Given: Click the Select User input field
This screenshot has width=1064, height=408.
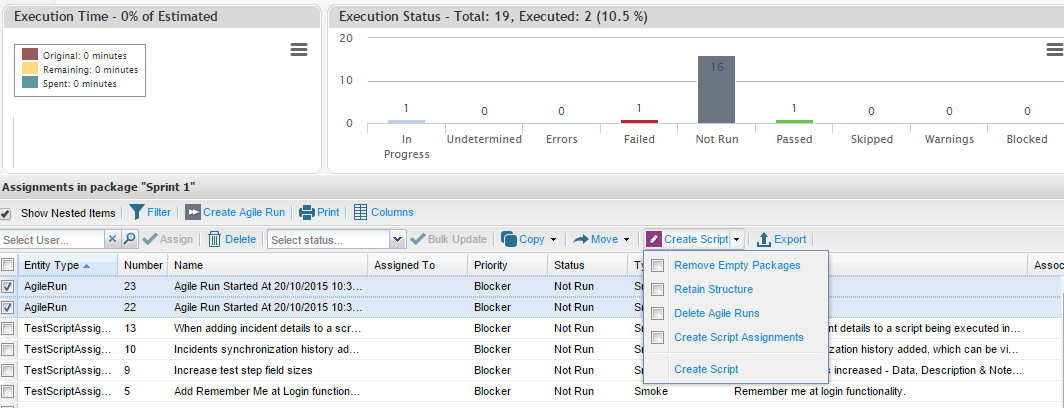Looking at the screenshot, I should click(52, 239).
